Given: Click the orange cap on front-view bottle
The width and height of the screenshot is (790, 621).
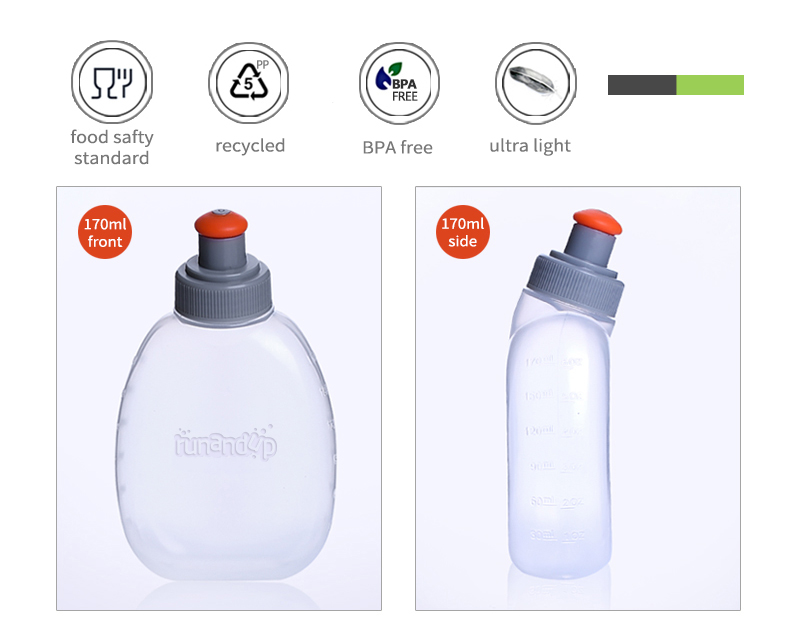Looking at the screenshot, I should click(x=221, y=223).
